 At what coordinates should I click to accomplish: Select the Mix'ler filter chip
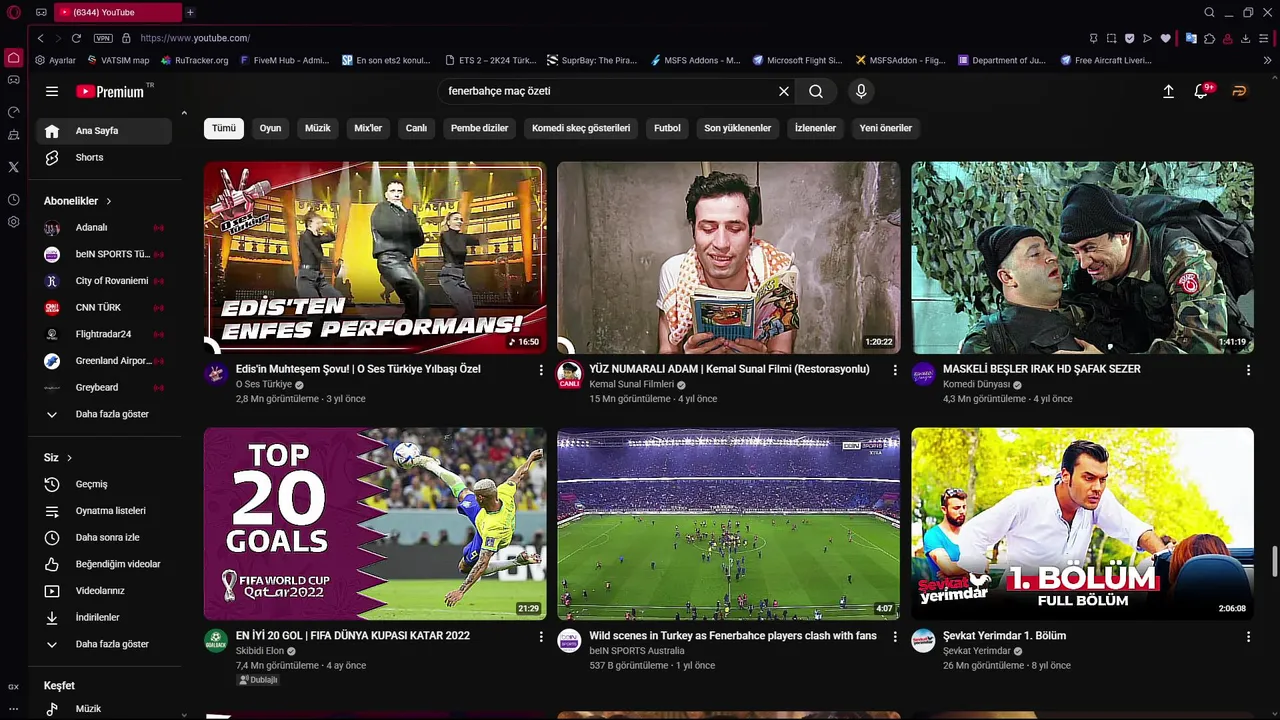(x=368, y=128)
